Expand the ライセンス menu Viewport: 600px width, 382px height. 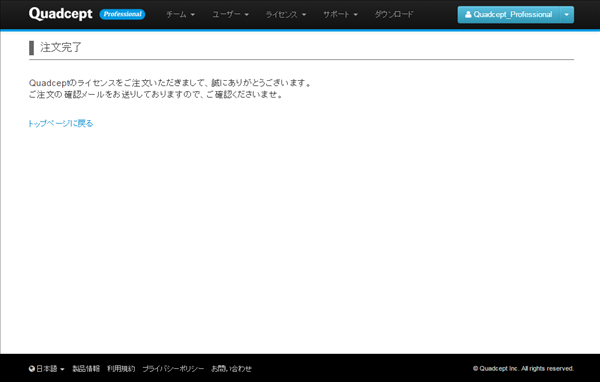click(x=286, y=15)
